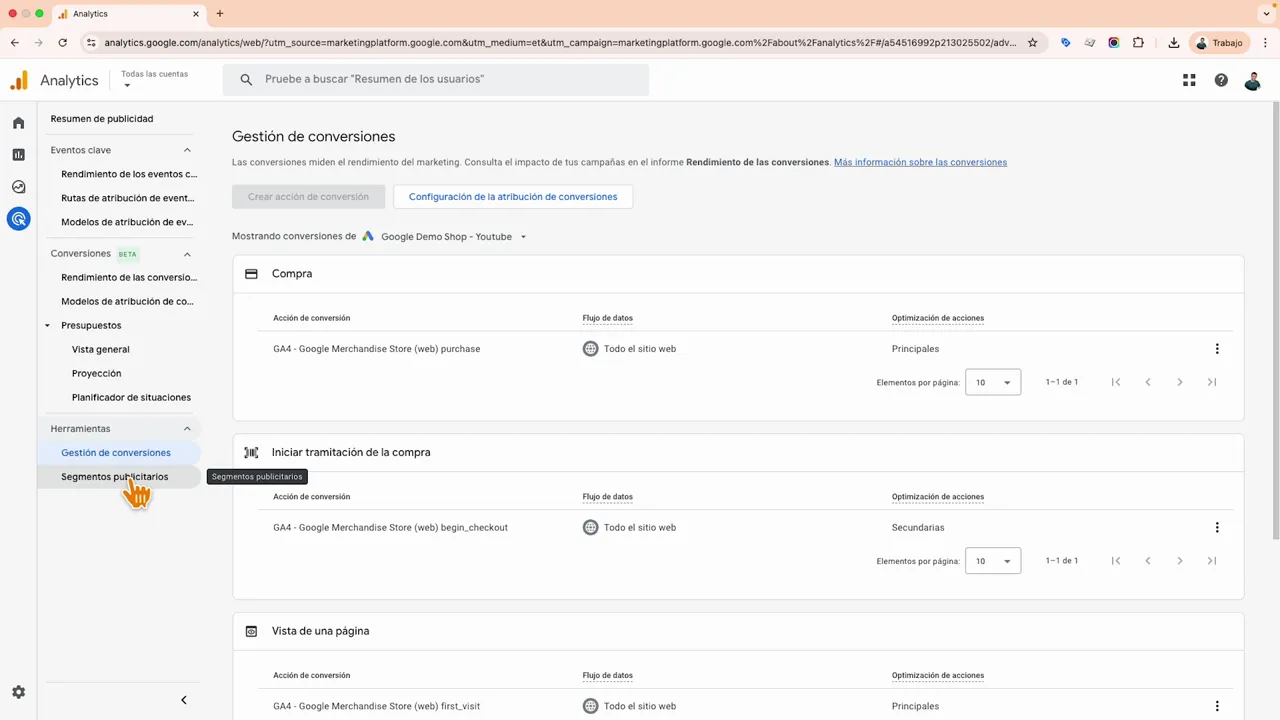Click the Iniciar tramitación barcode icon
Image resolution: width=1280 pixels, height=720 pixels.
pyautogui.click(x=251, y=452)
